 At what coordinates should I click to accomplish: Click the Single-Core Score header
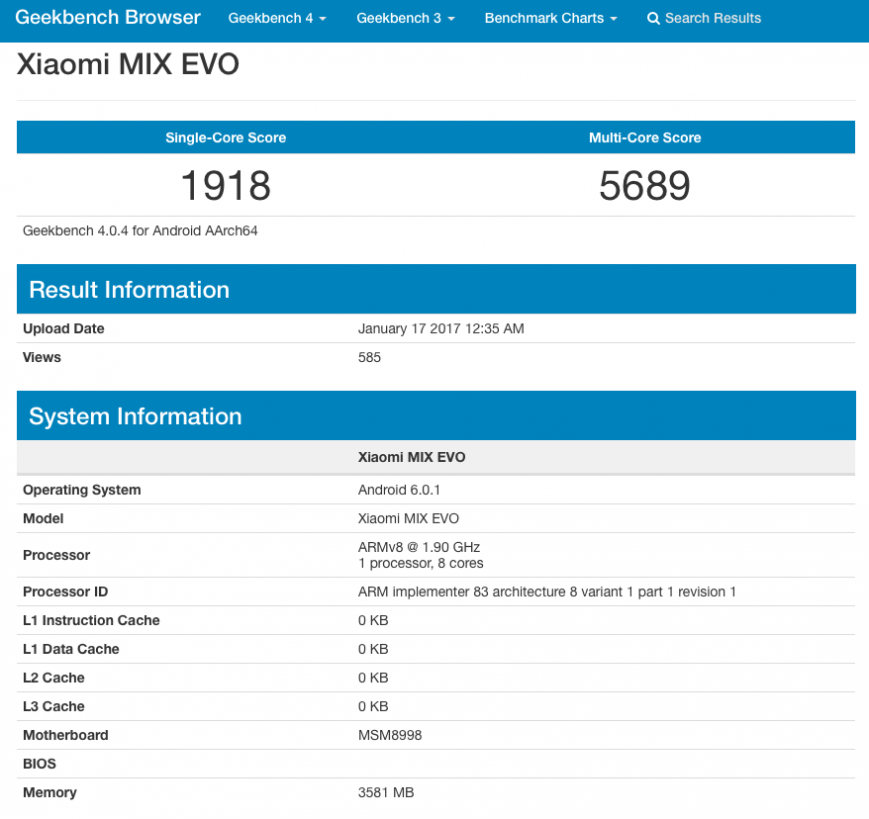click(226, 137)
